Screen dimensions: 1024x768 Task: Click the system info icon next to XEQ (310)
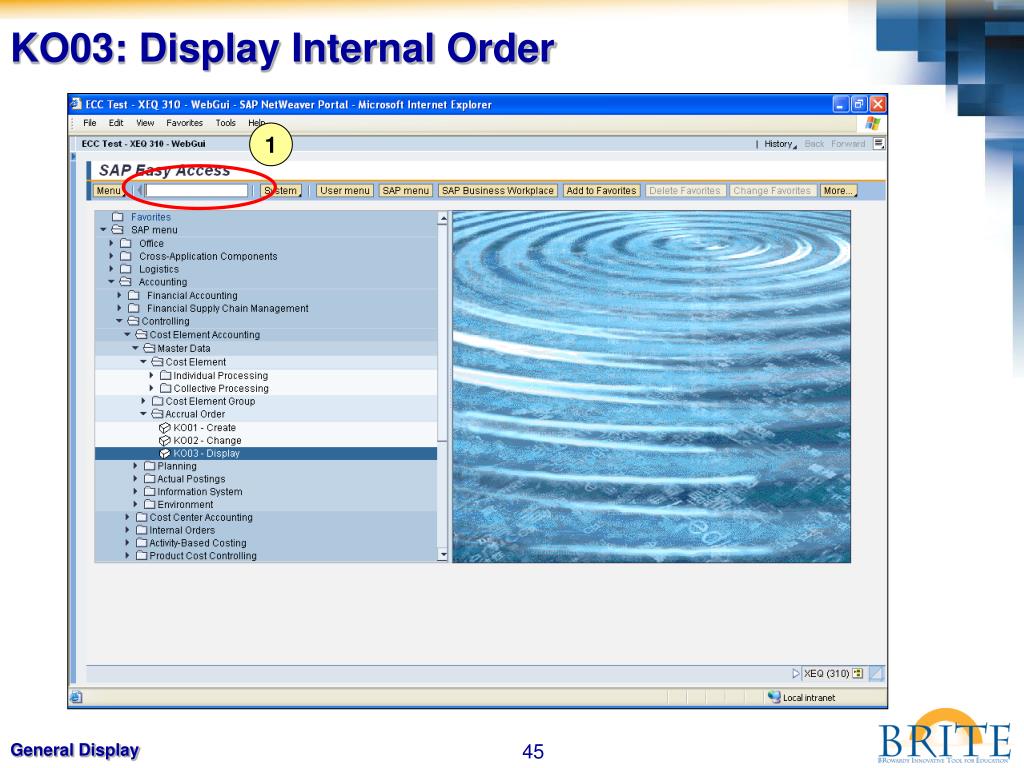(857, 673)
